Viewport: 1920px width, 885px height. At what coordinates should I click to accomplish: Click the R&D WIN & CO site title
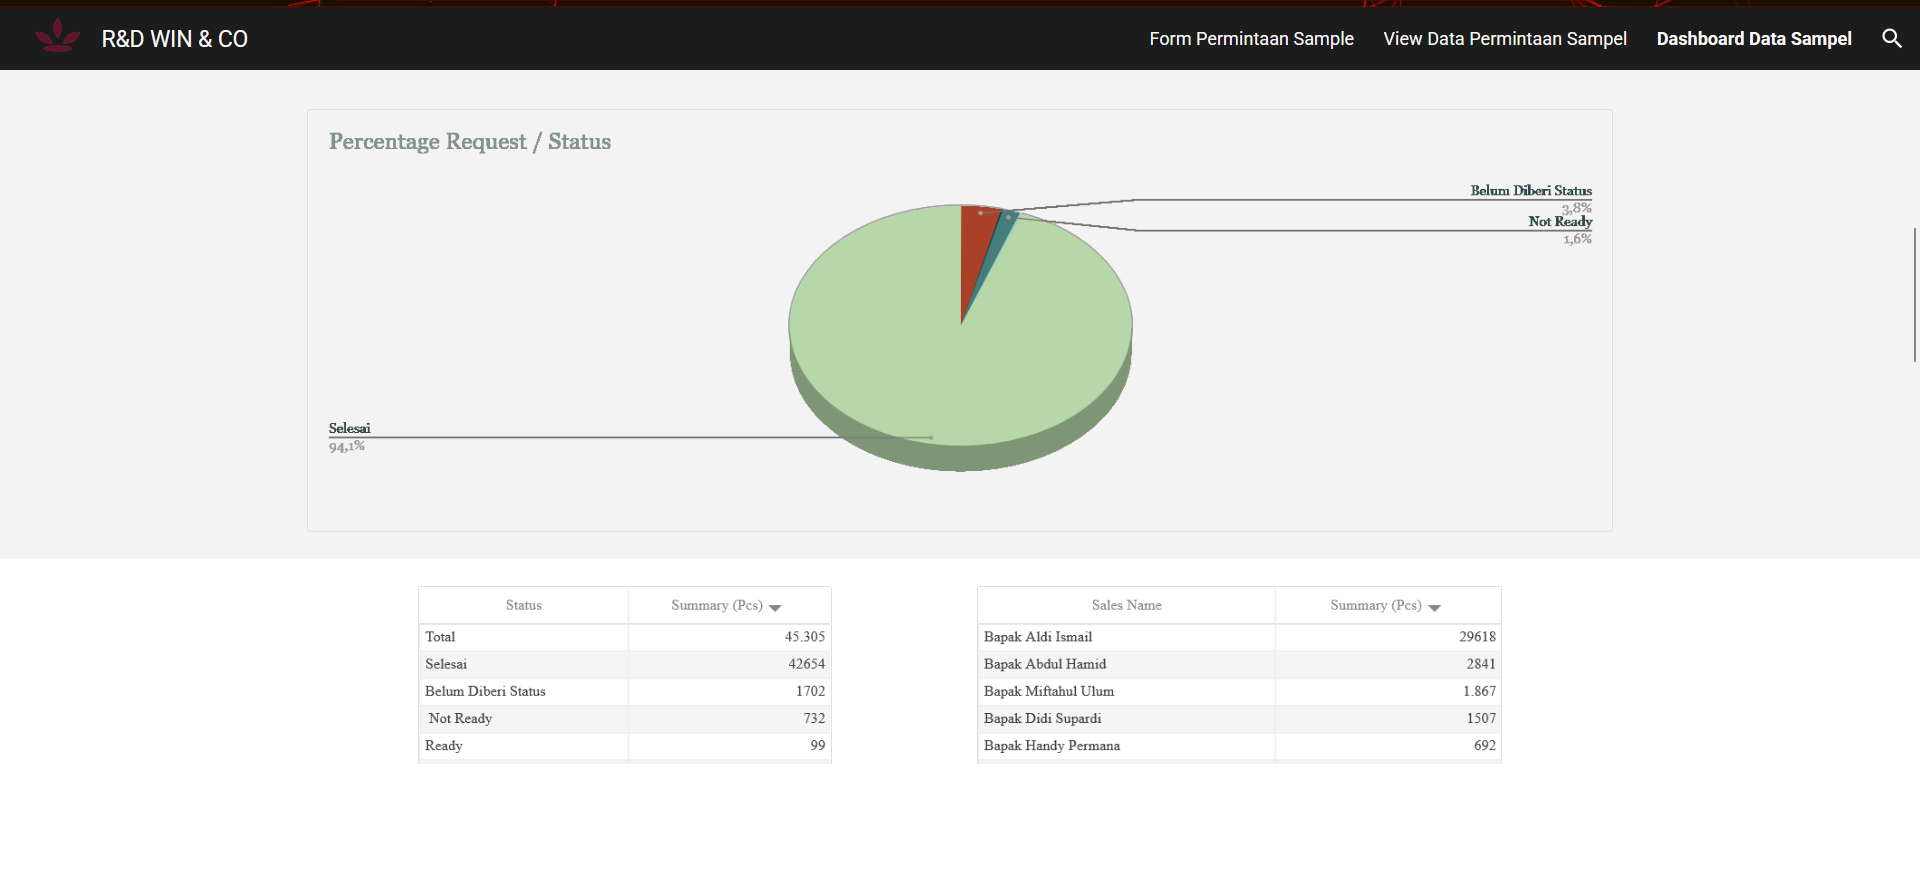(x=175, y=39)
